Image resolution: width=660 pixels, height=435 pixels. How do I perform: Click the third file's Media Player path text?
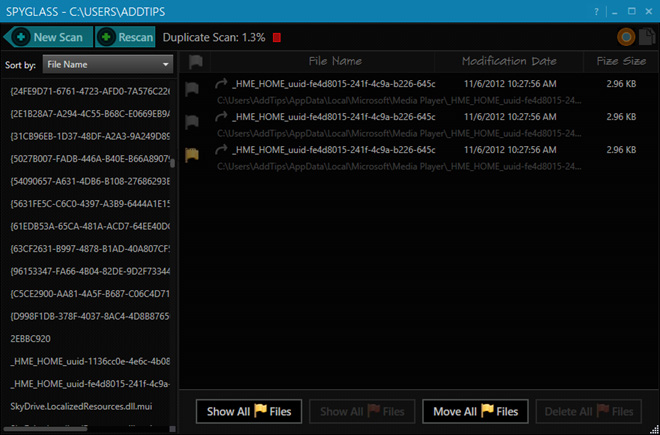coord(399,167)
